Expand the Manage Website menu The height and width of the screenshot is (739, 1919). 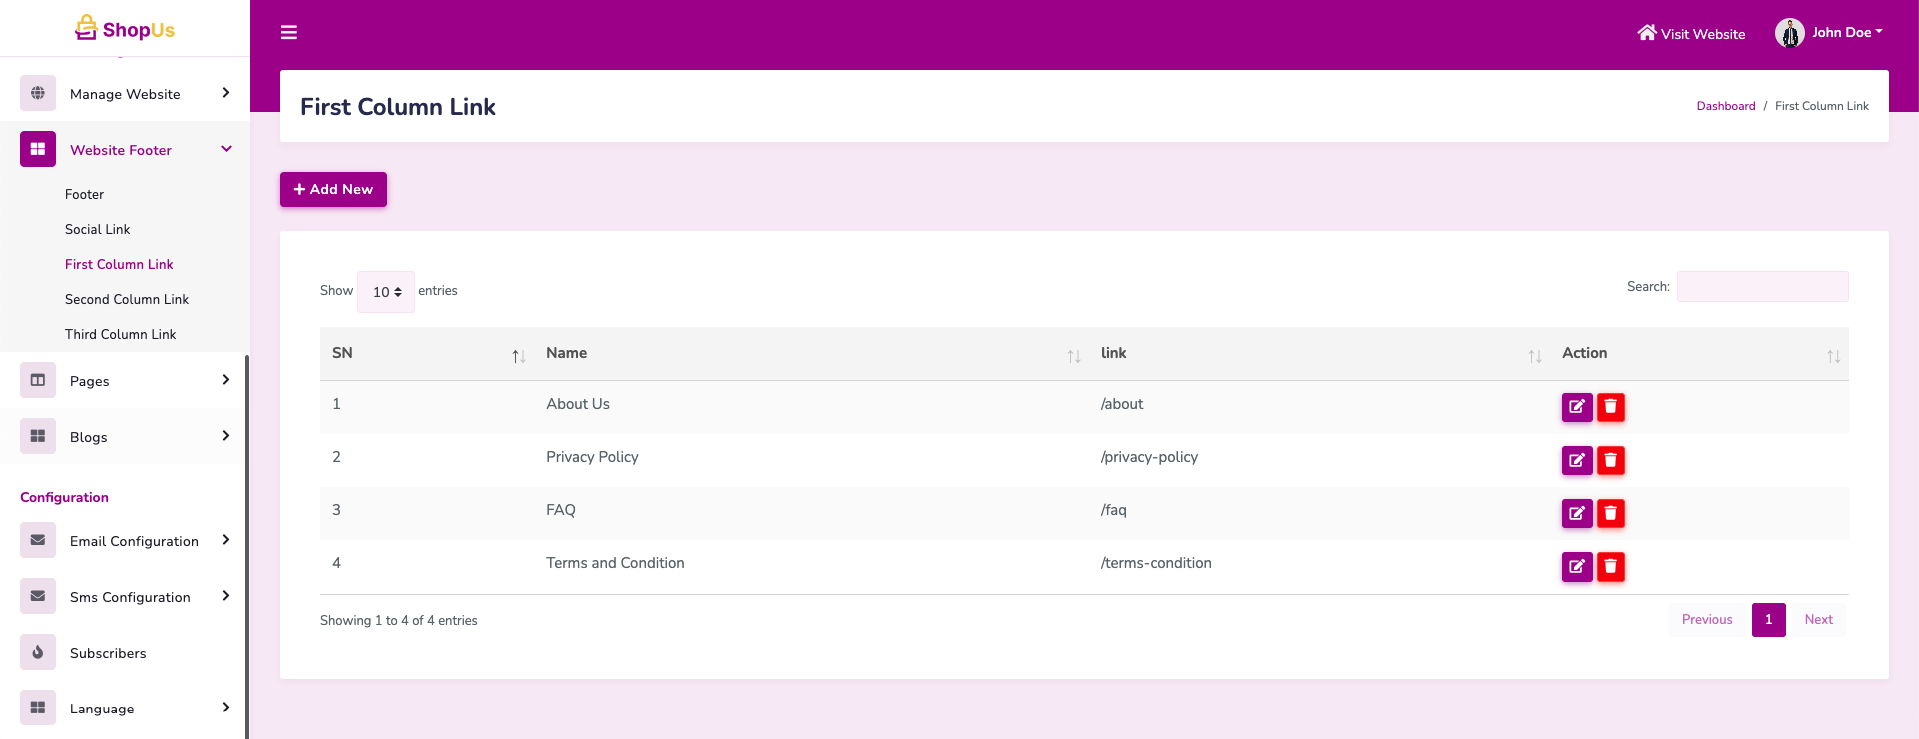[125, 94]
